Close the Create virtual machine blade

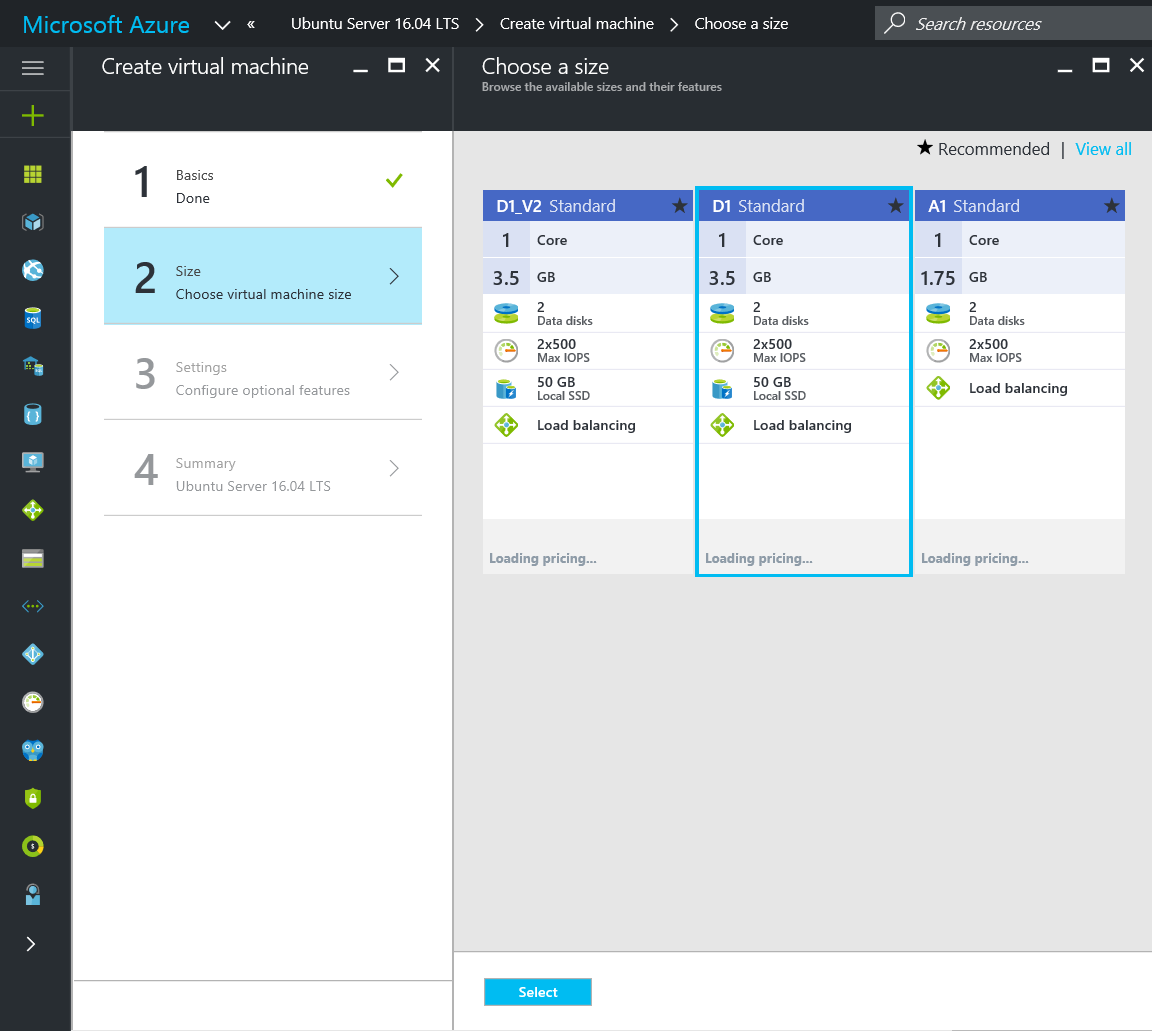[433, 66]
